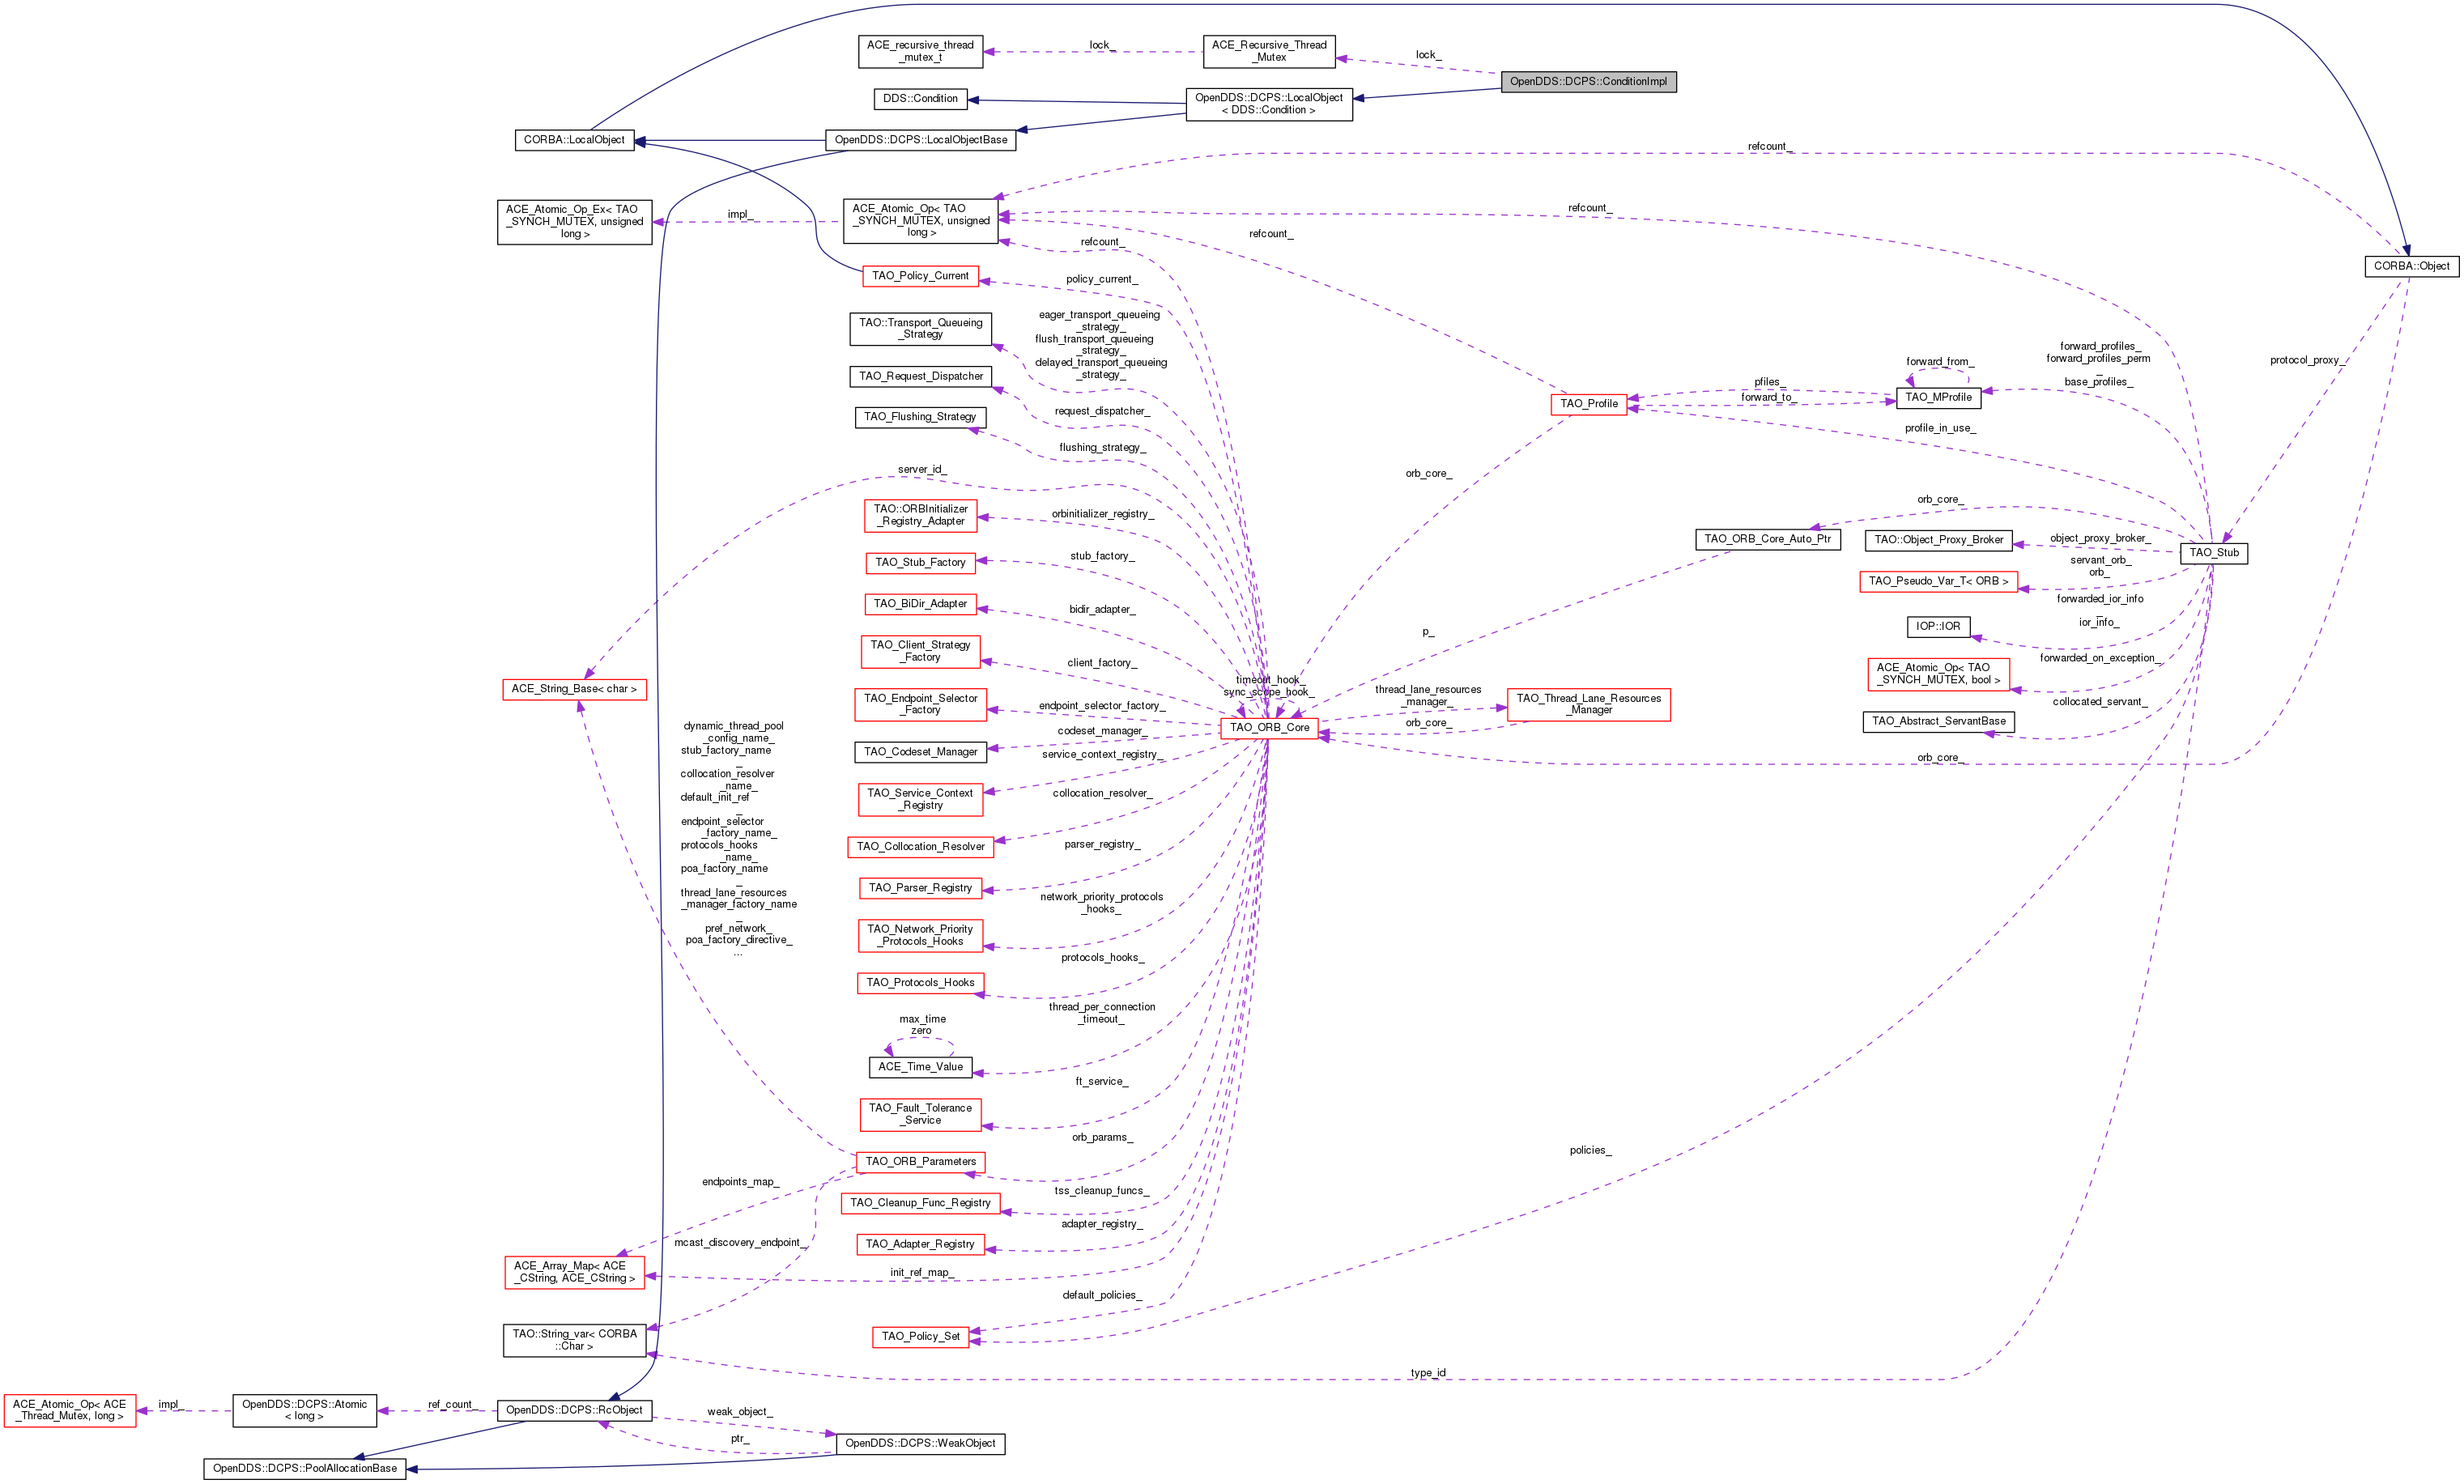Open the IOP::IOR node
The image size is (2464, 1484).
(x=1938, y=627)
